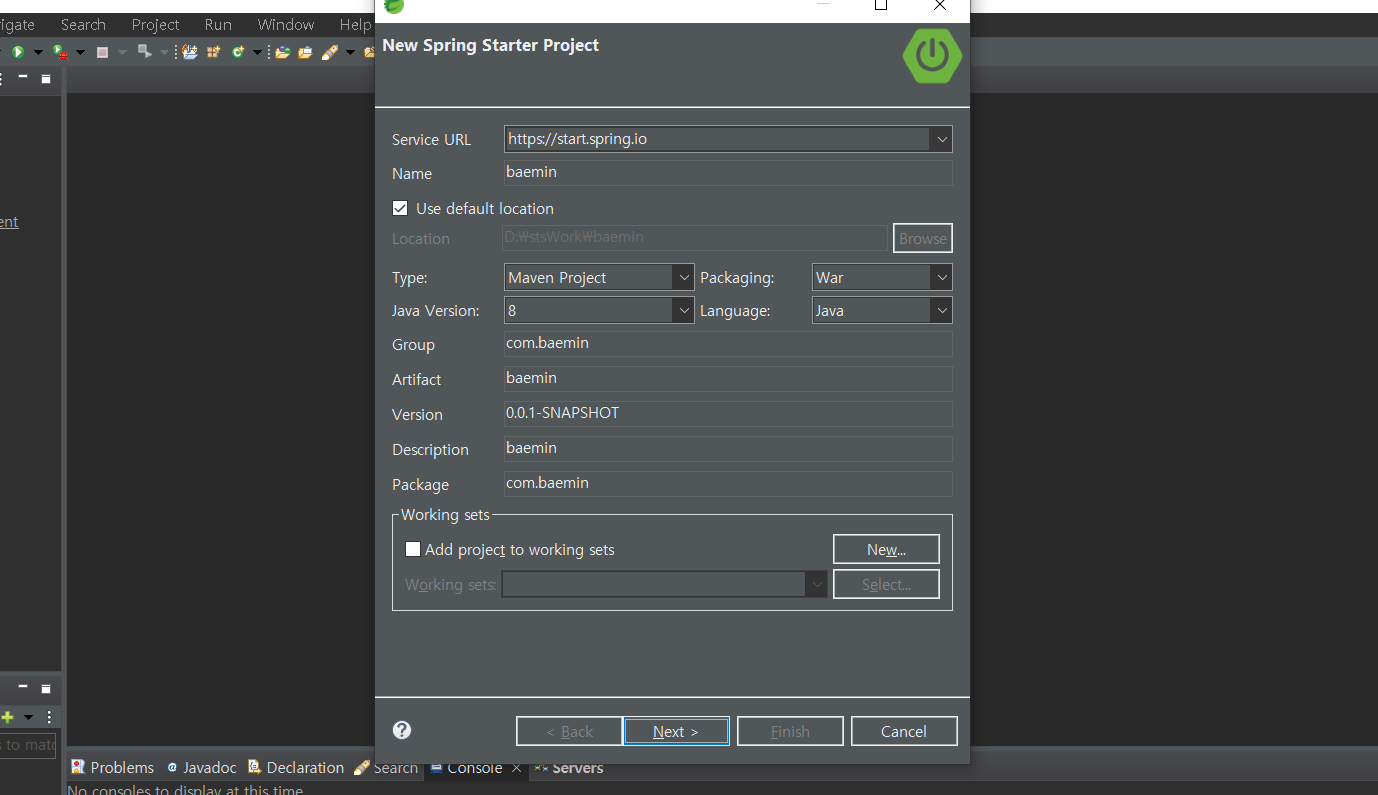Image resolution: width=1378 pixels, height=795 pixels.
Task: Expand the New Java Class dropdown arrow
Action: click(257, 52)
